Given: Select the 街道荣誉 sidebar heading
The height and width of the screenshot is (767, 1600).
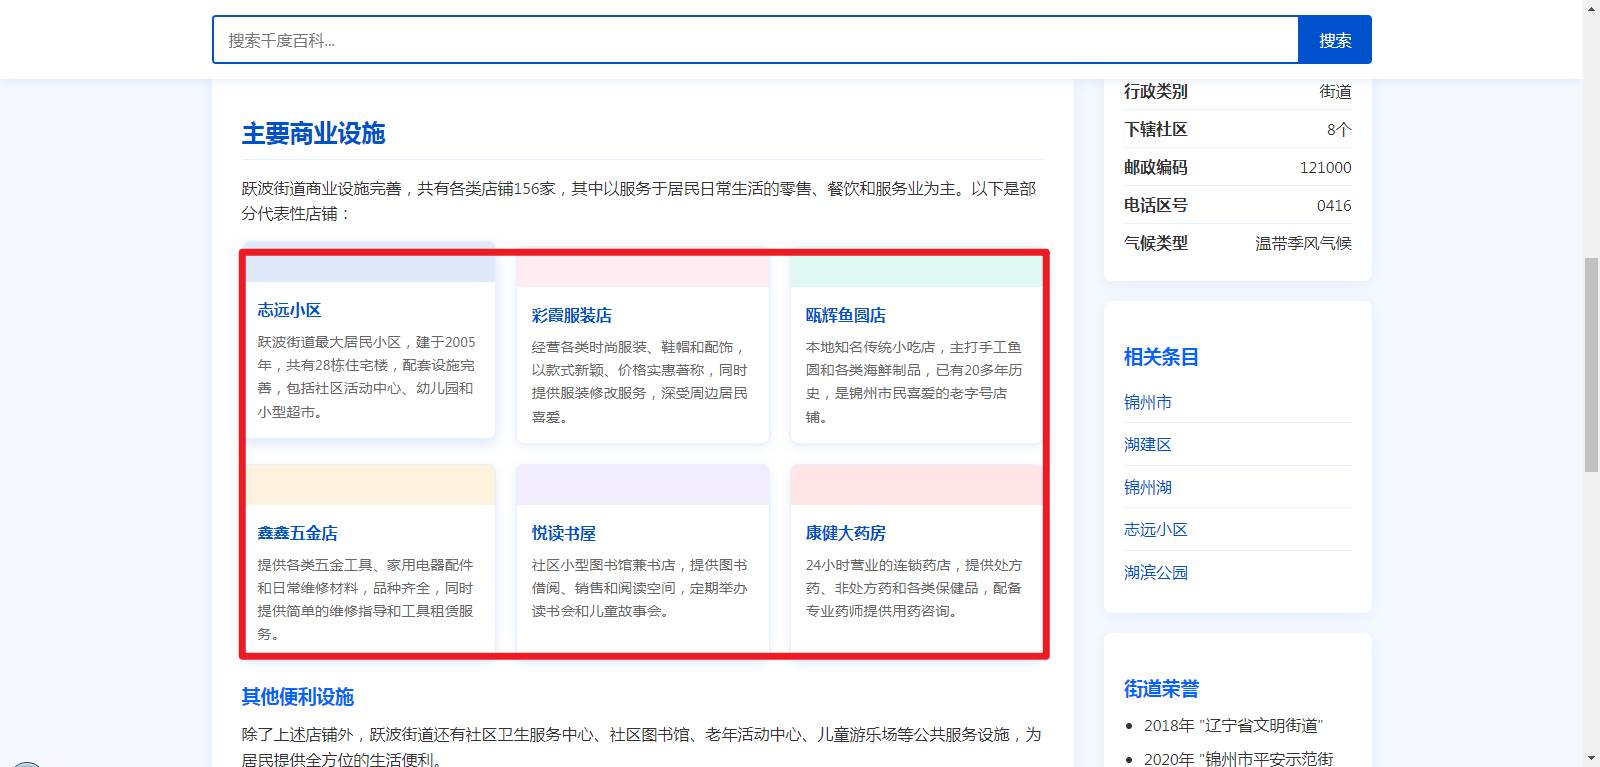Looking at the screenshot, I should pyautogui.click(x=1161, y=689).
